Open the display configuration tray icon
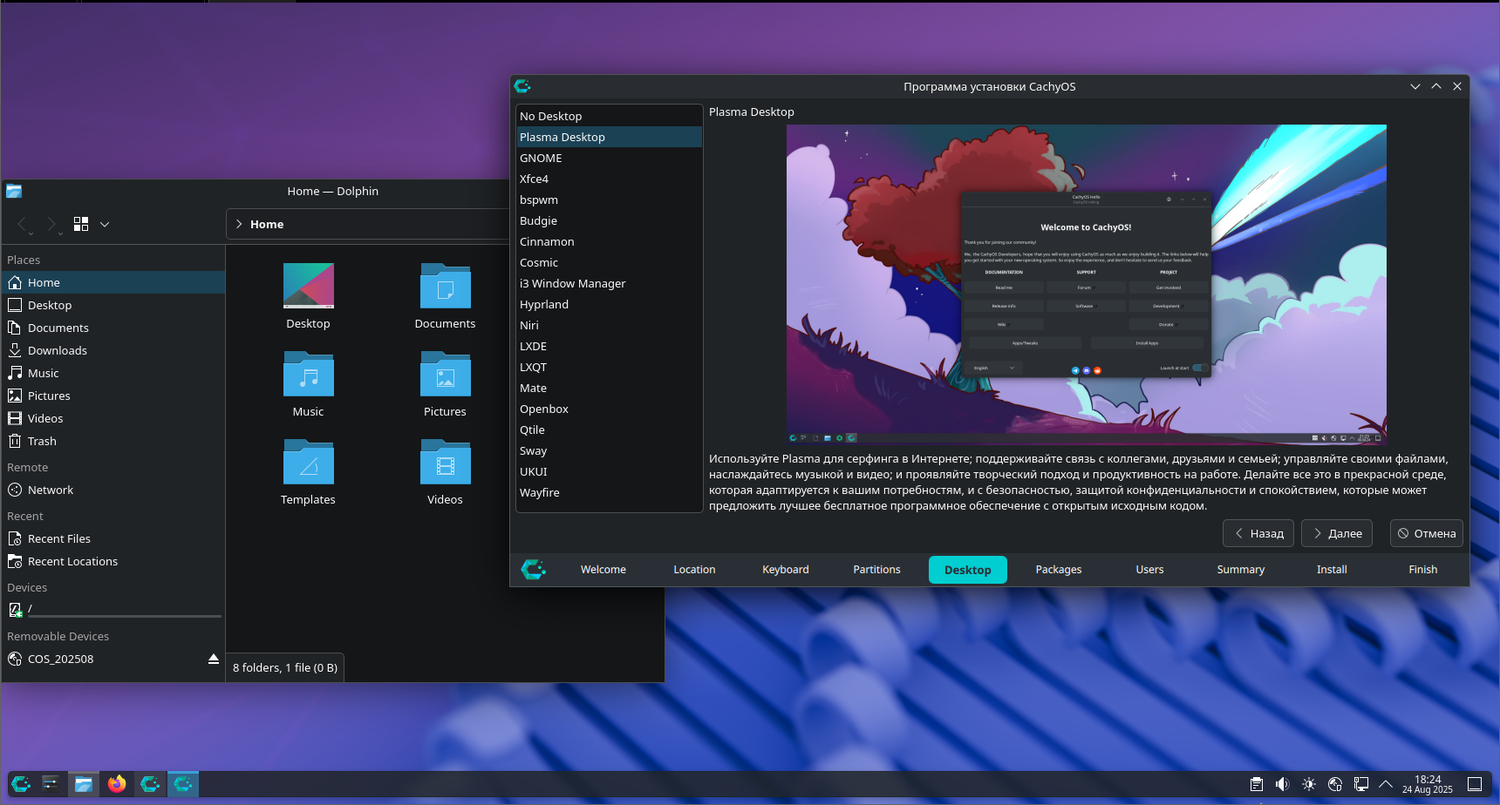Image resolution: width=1500 pixels, height=805 pixels. tap(1361, 784)
